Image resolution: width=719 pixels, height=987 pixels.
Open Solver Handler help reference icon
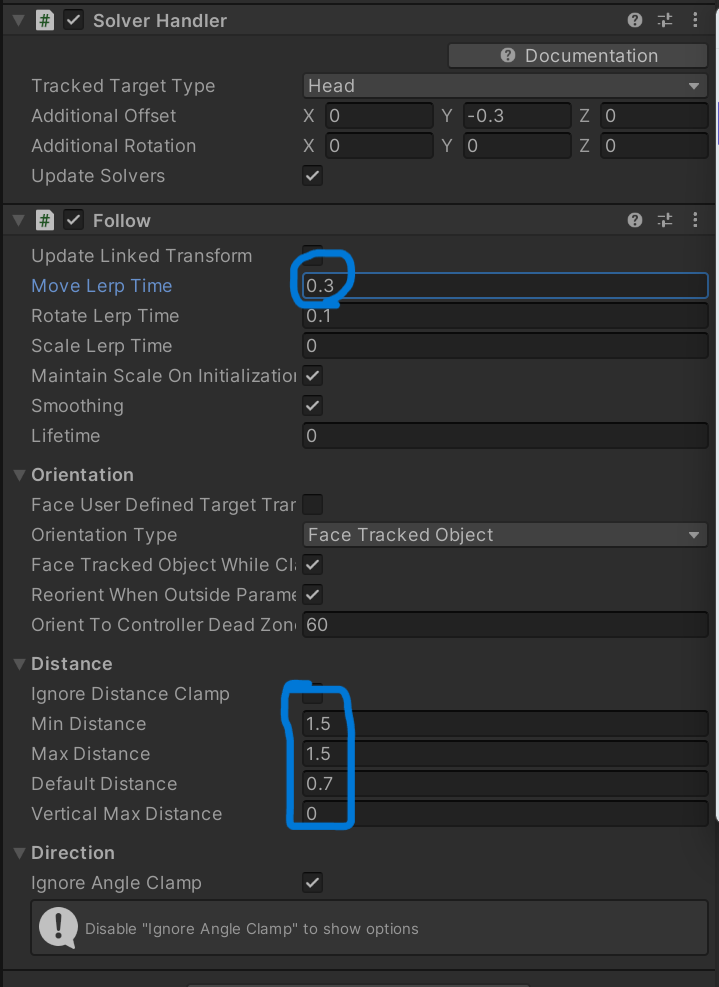coord(635,20)
